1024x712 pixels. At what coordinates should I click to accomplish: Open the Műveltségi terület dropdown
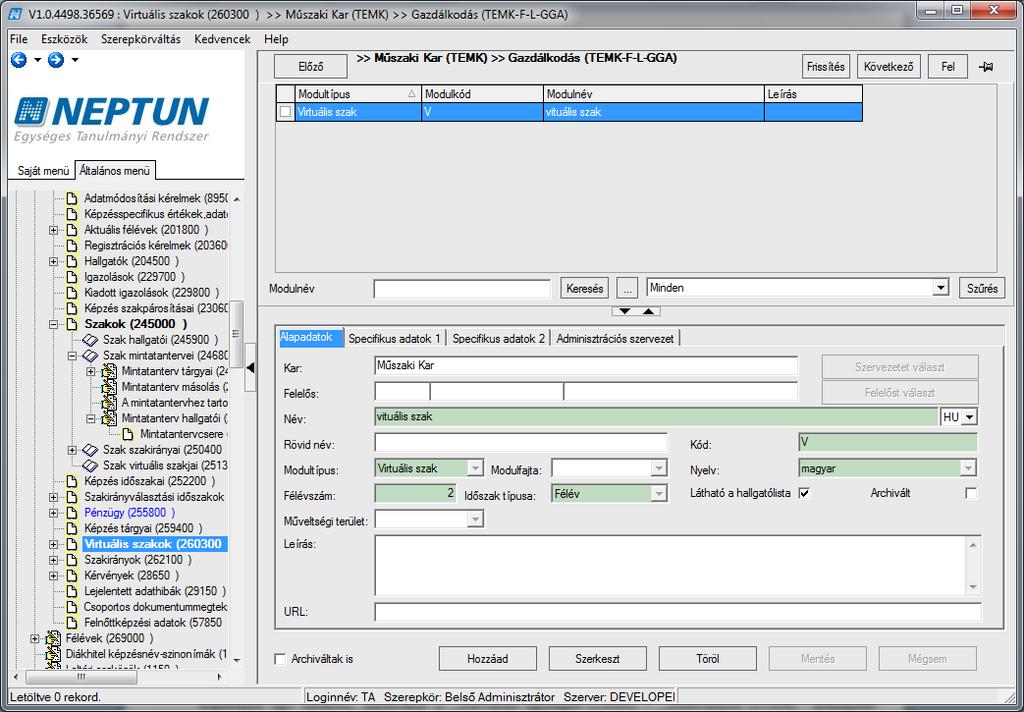475,520
